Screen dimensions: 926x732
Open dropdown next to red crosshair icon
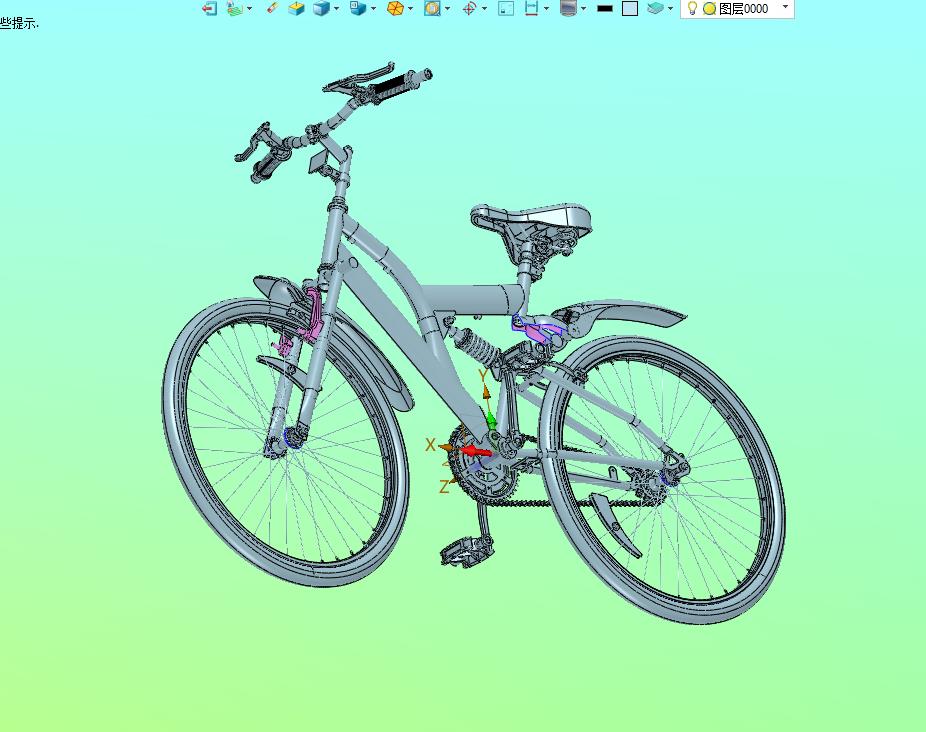[484, 8]
